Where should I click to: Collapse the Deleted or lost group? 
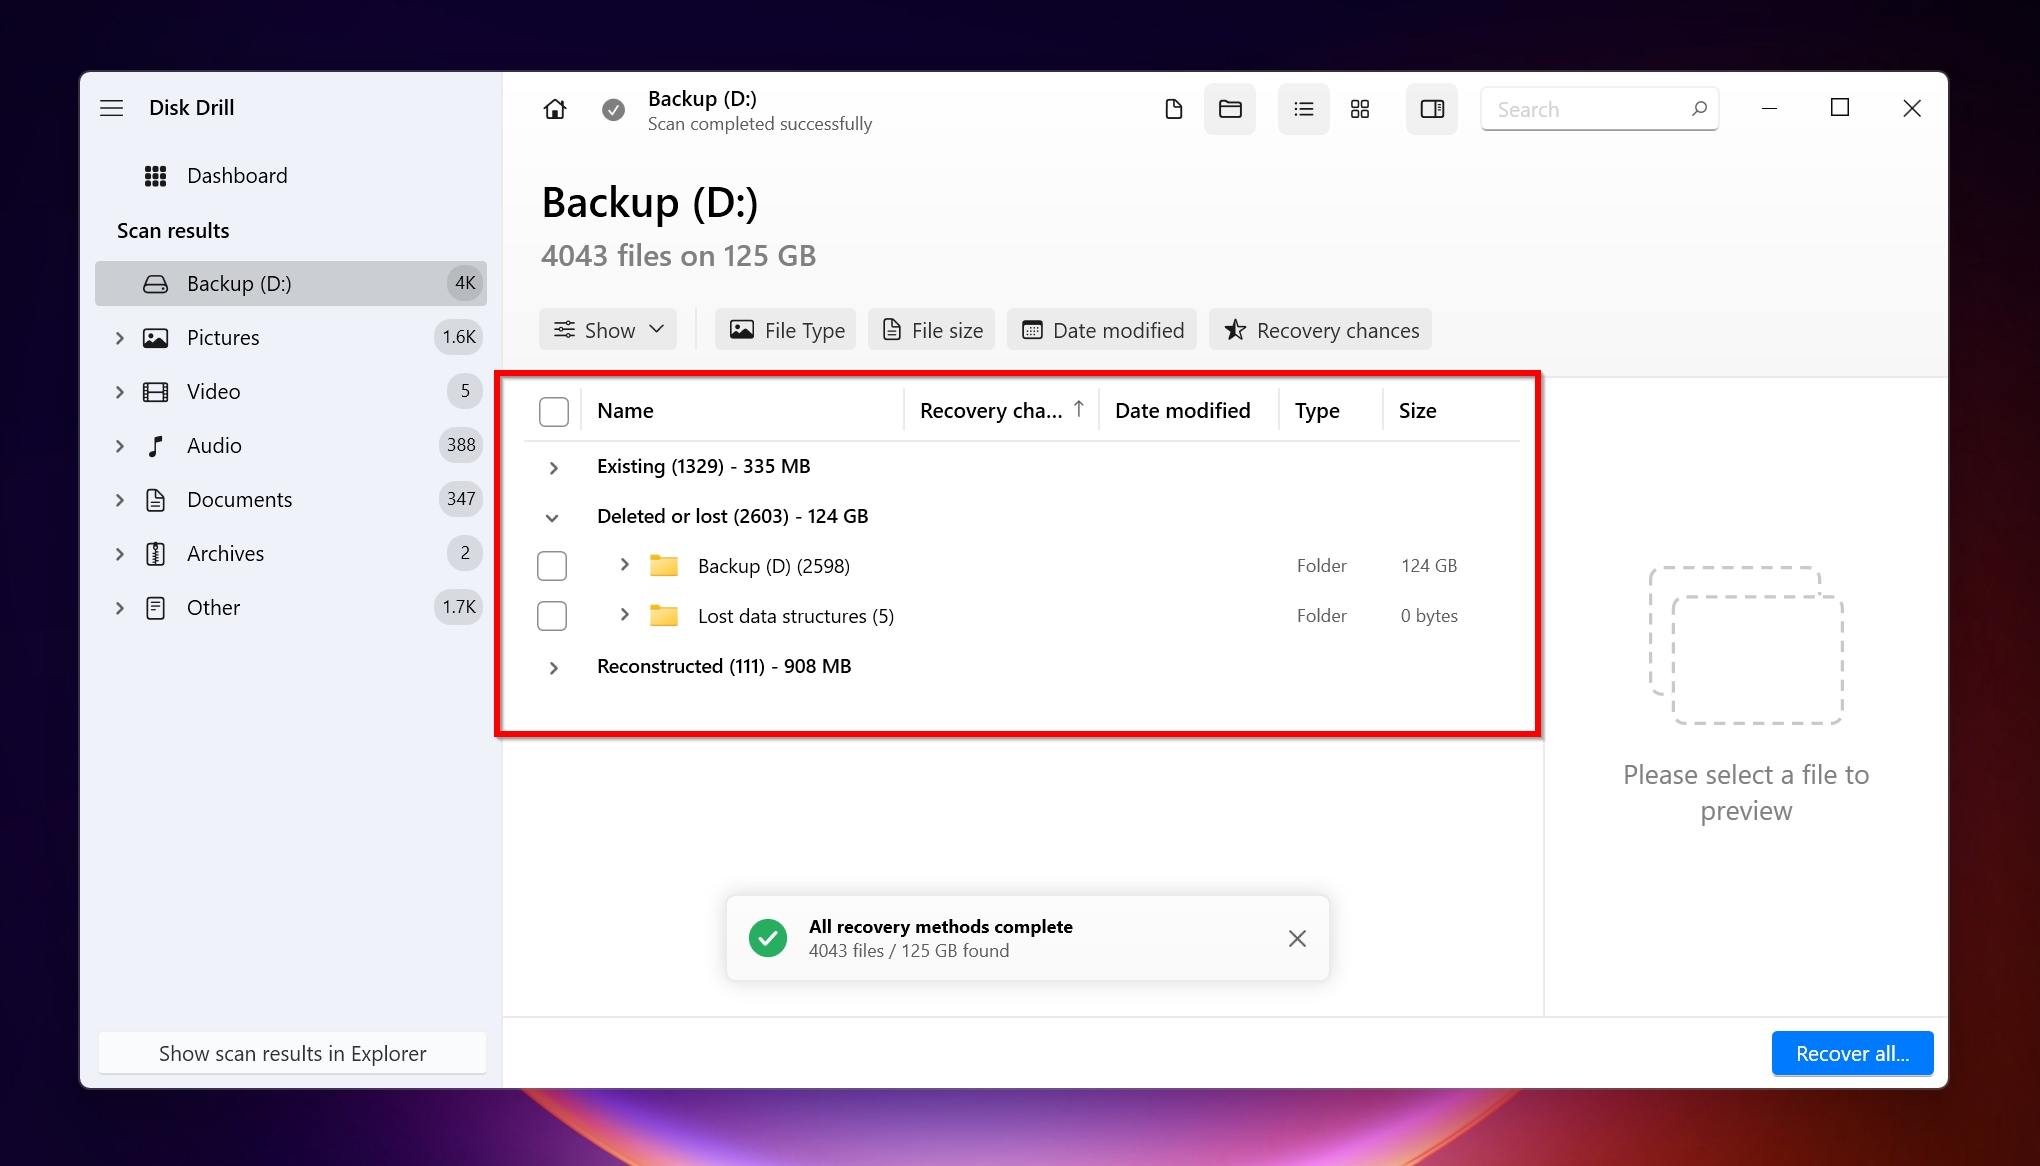pyautogui.click(x=552, y=517)
